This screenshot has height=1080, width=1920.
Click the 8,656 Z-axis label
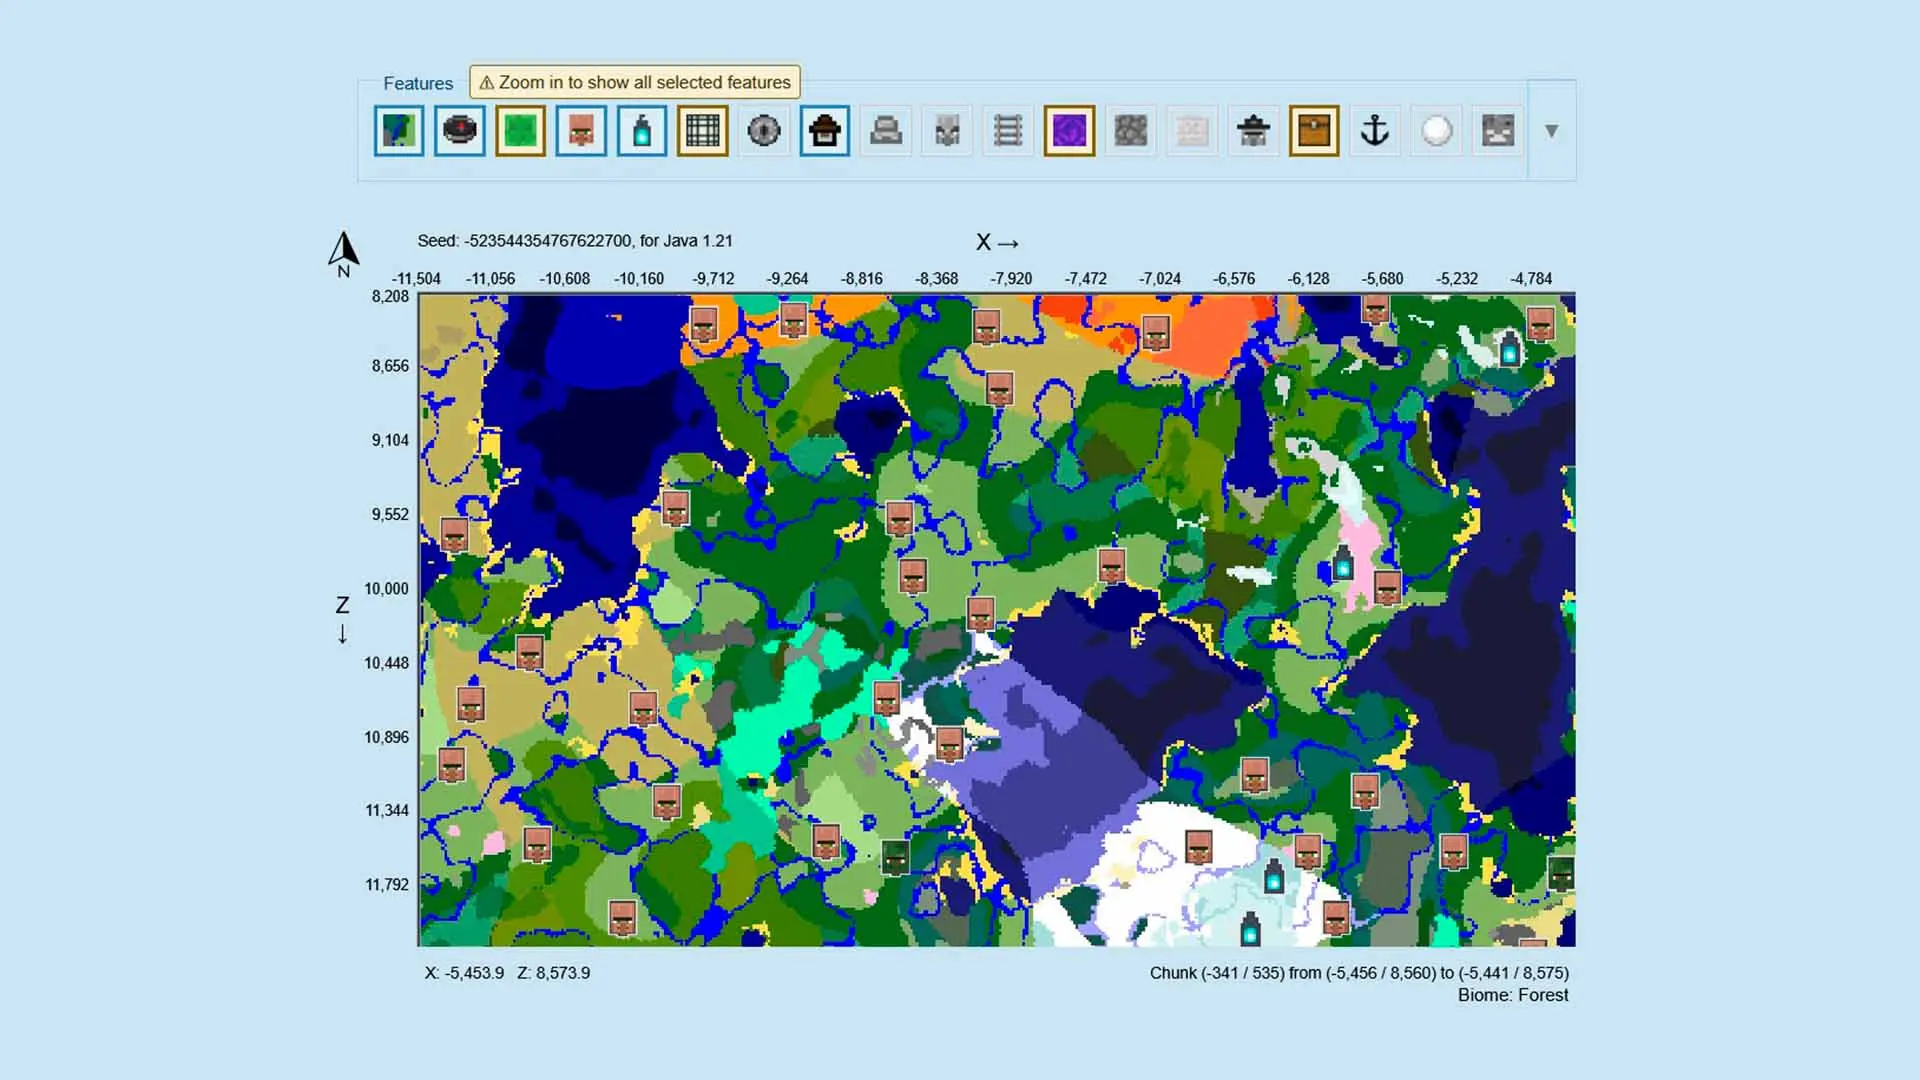(x=390, y=366)
